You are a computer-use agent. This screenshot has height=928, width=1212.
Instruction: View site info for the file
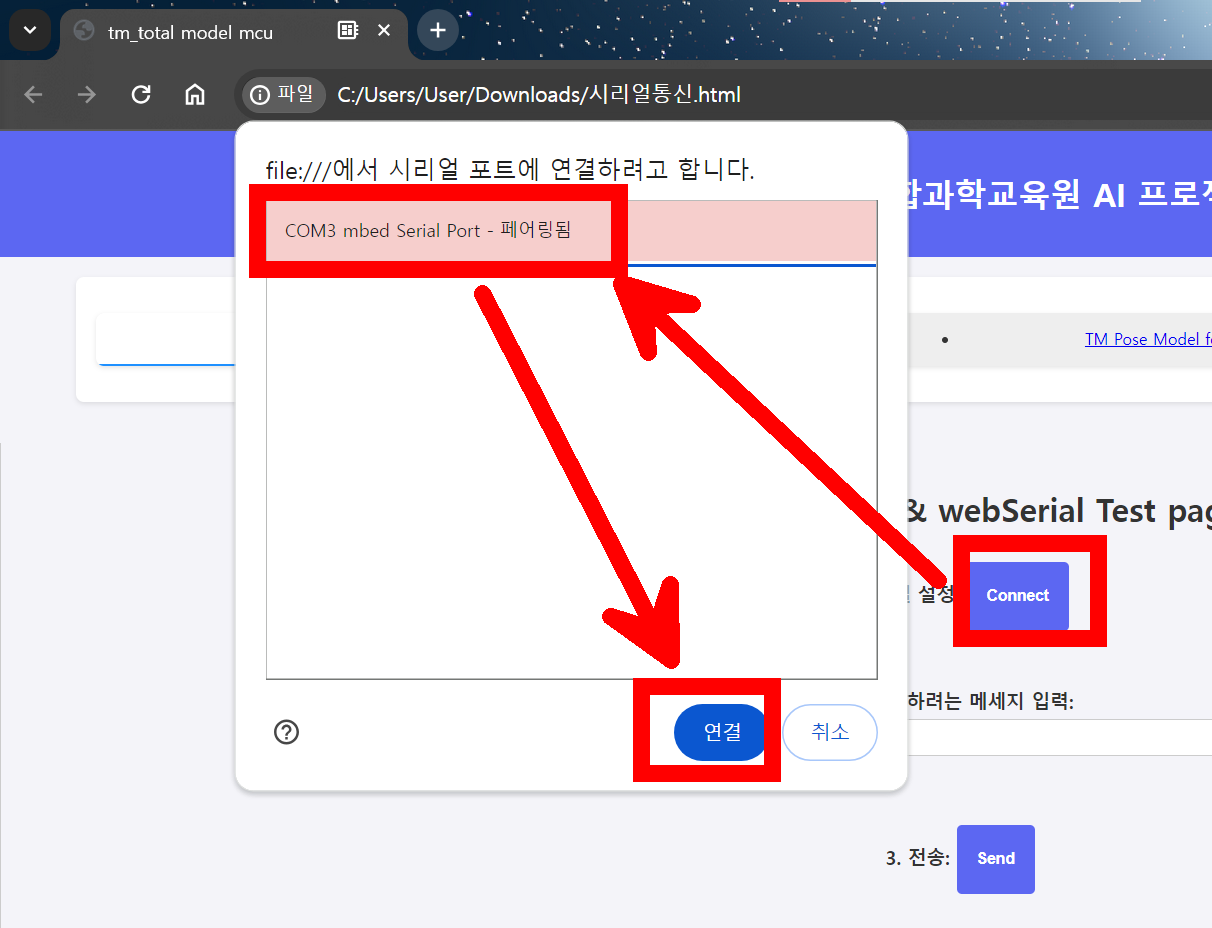pyautogui.click(x=283, y=95)
